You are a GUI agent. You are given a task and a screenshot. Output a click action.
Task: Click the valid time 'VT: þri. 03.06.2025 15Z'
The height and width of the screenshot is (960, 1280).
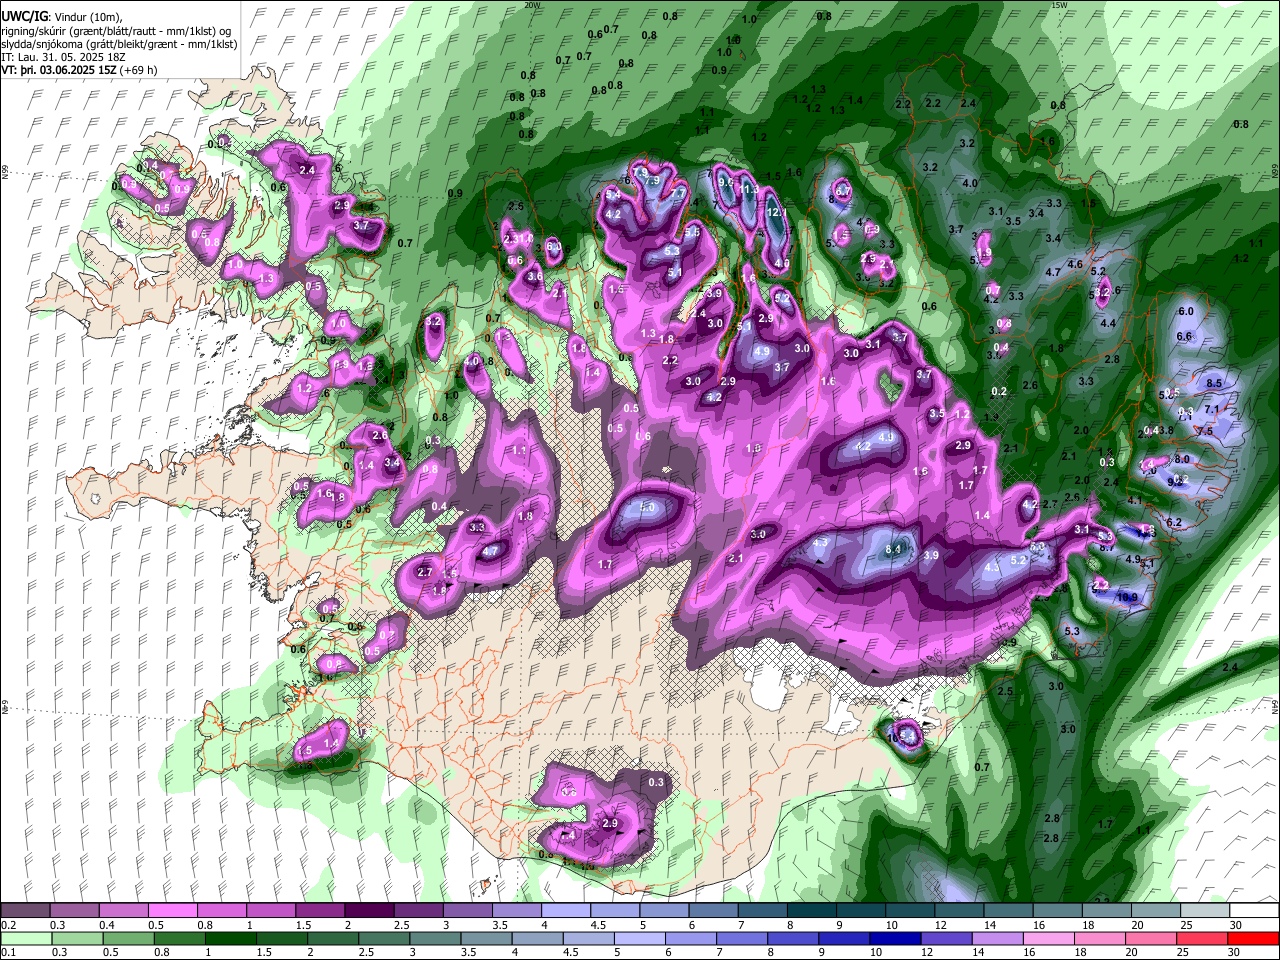click(59, 70)
